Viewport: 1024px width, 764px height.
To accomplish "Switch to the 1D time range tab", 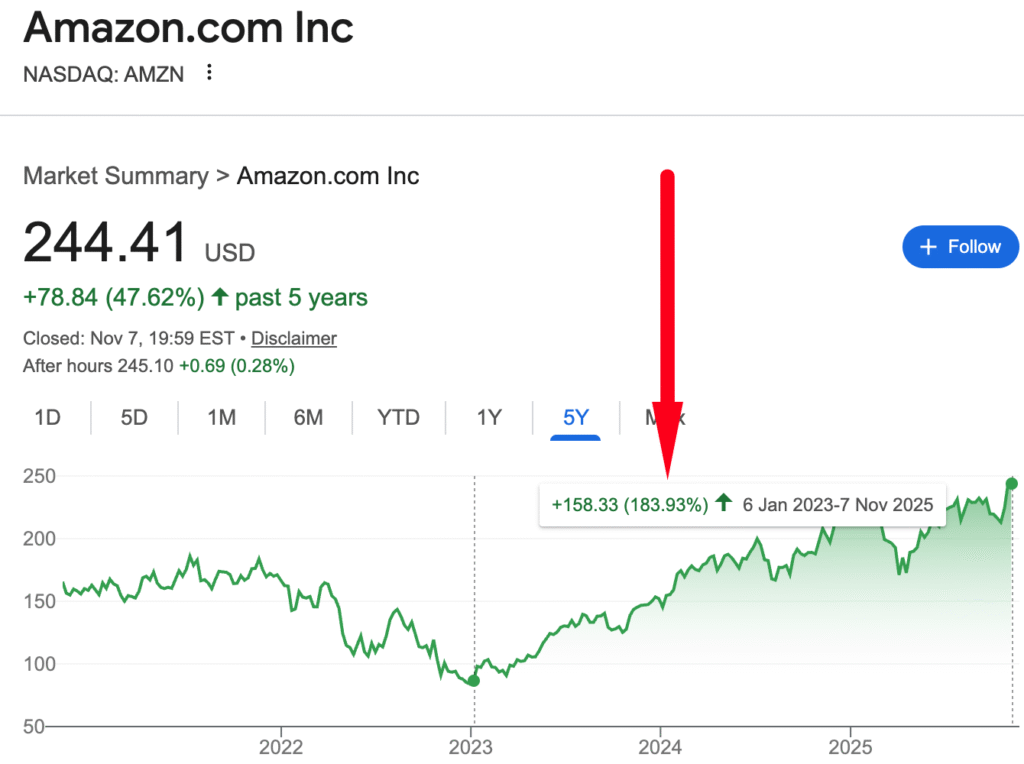I will [47, 417].
